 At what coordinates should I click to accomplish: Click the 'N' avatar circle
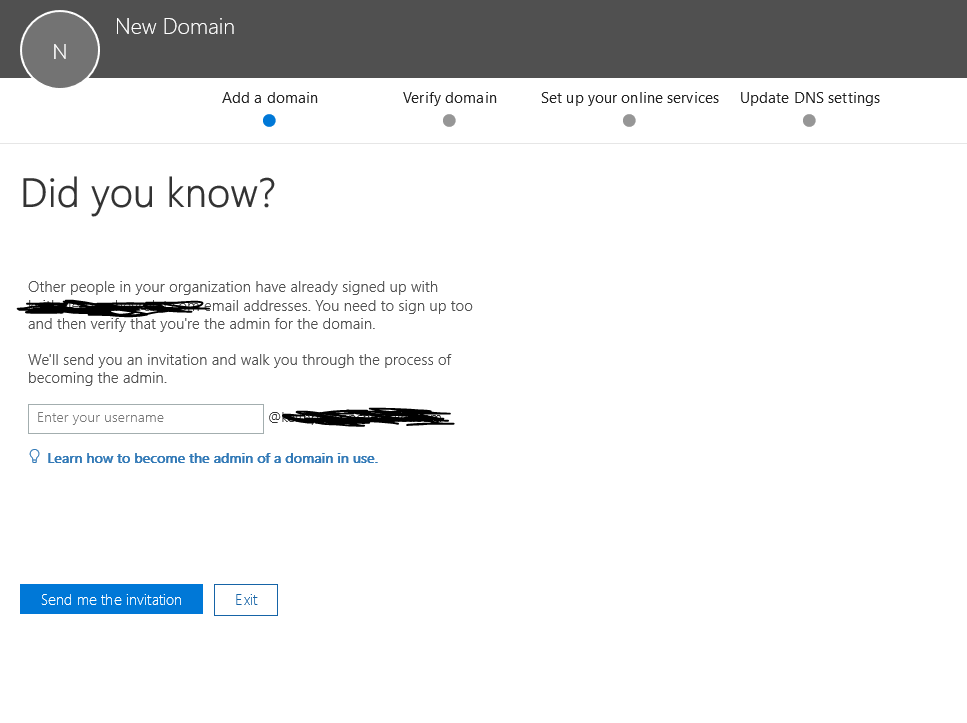(x=60, y=49)
